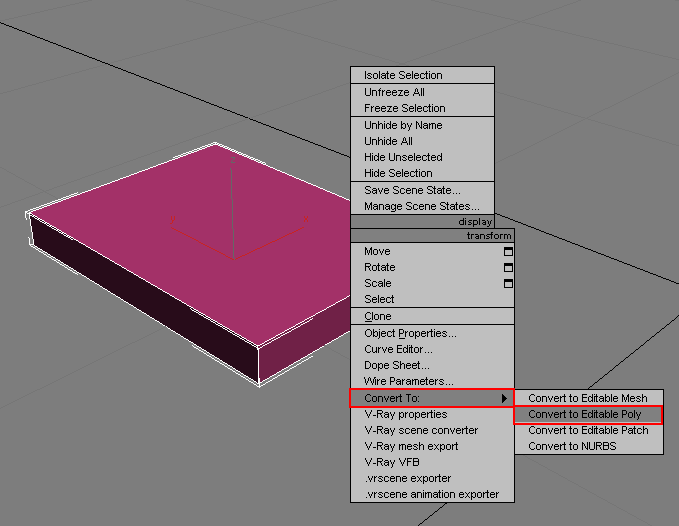This screenshot has height=526, width=679.
Task: Activate the Scale tool entry
Action: click(x=432, y=284)
